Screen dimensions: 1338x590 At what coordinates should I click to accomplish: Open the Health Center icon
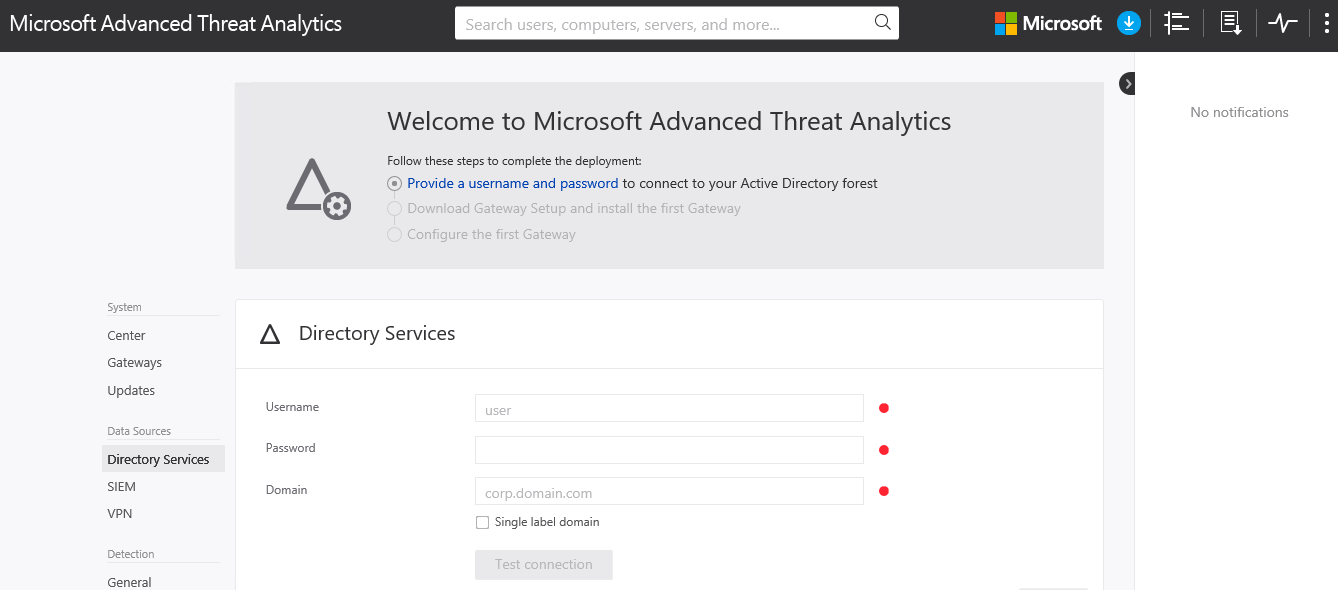1283,22
